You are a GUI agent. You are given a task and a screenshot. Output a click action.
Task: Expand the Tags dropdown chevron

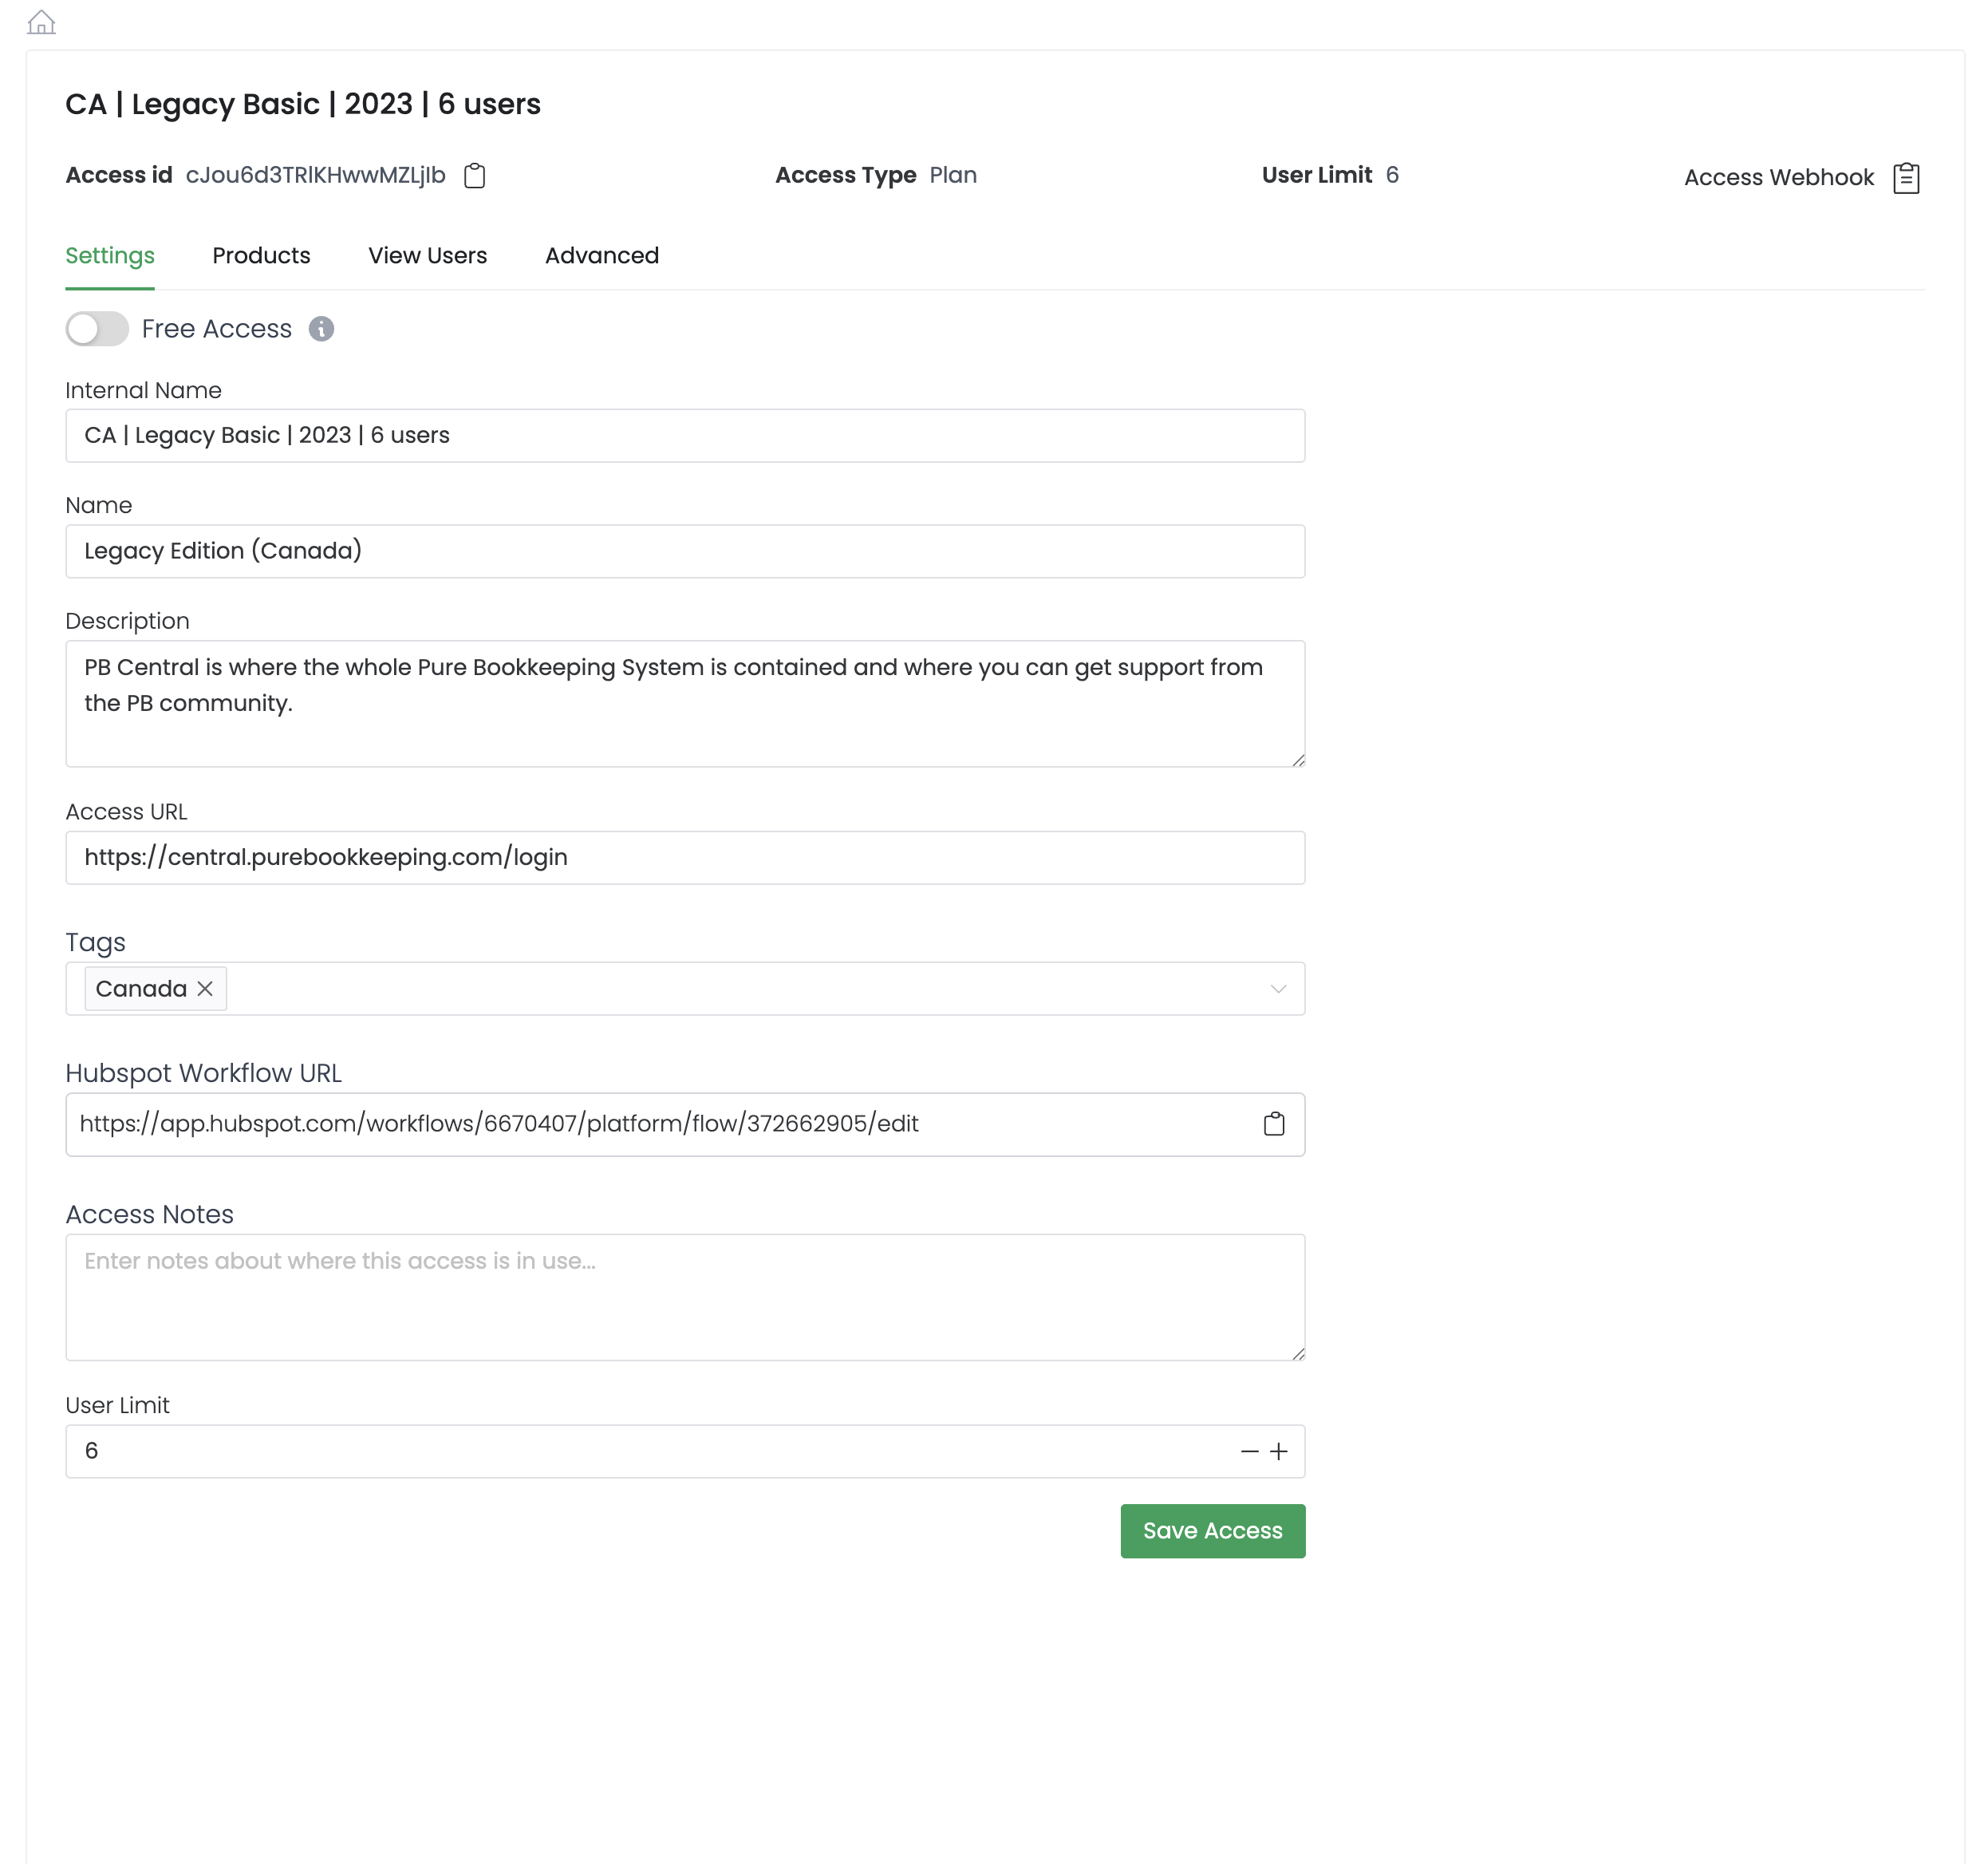coord(1277,989)
